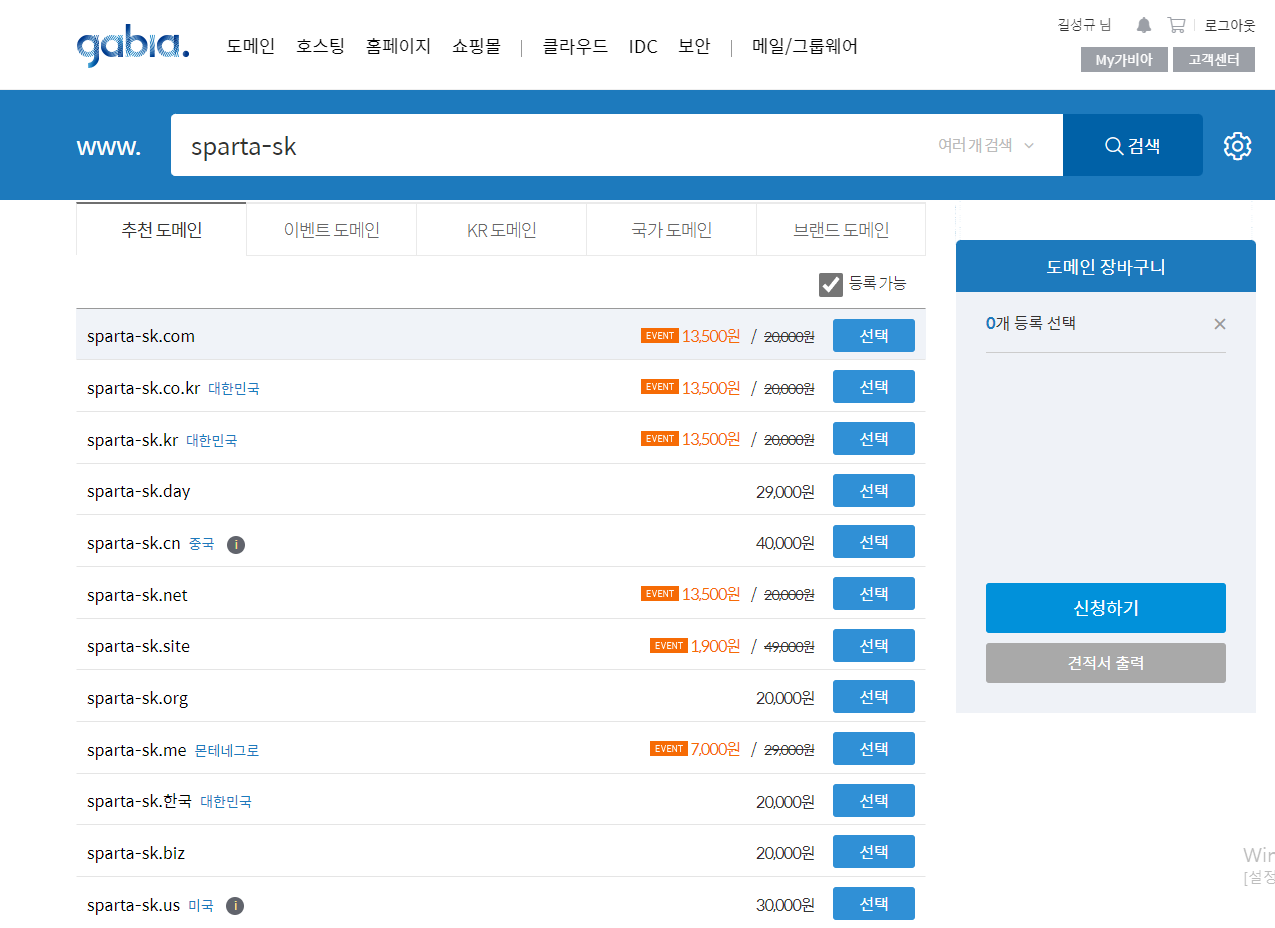Select sparta-sk.us with its 선택 button

874,904
